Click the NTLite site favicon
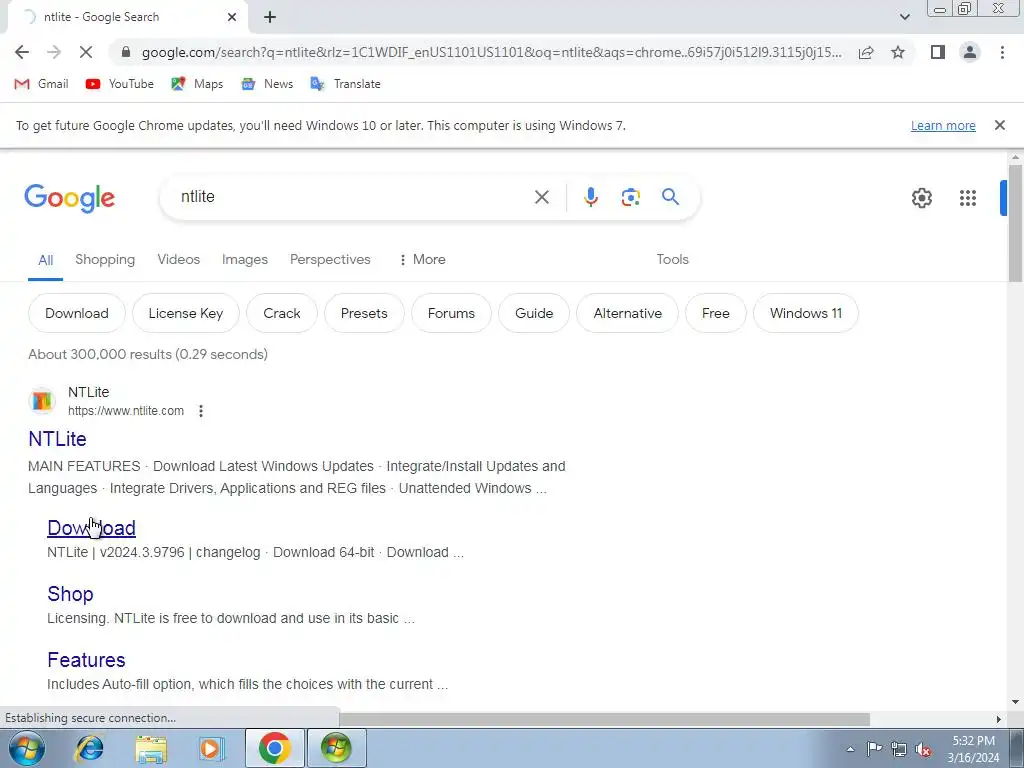This screenshot has width=1024, height=768. click(42, 401)
